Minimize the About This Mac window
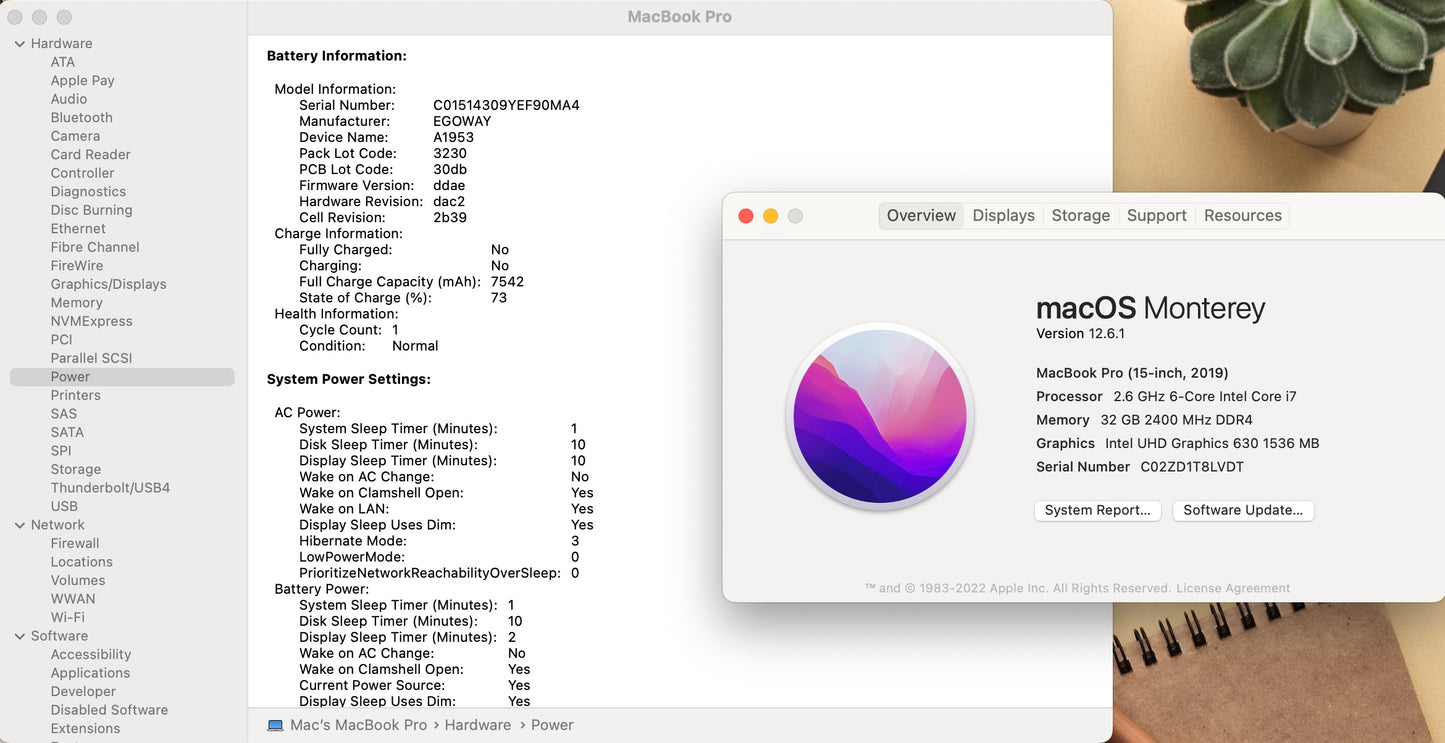Screen dimensions: 1445x743 [770, 216]
